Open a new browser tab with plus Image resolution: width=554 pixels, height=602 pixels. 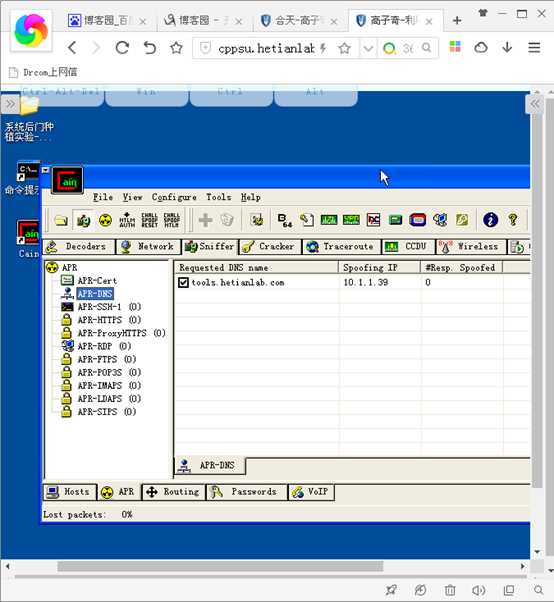457,20
